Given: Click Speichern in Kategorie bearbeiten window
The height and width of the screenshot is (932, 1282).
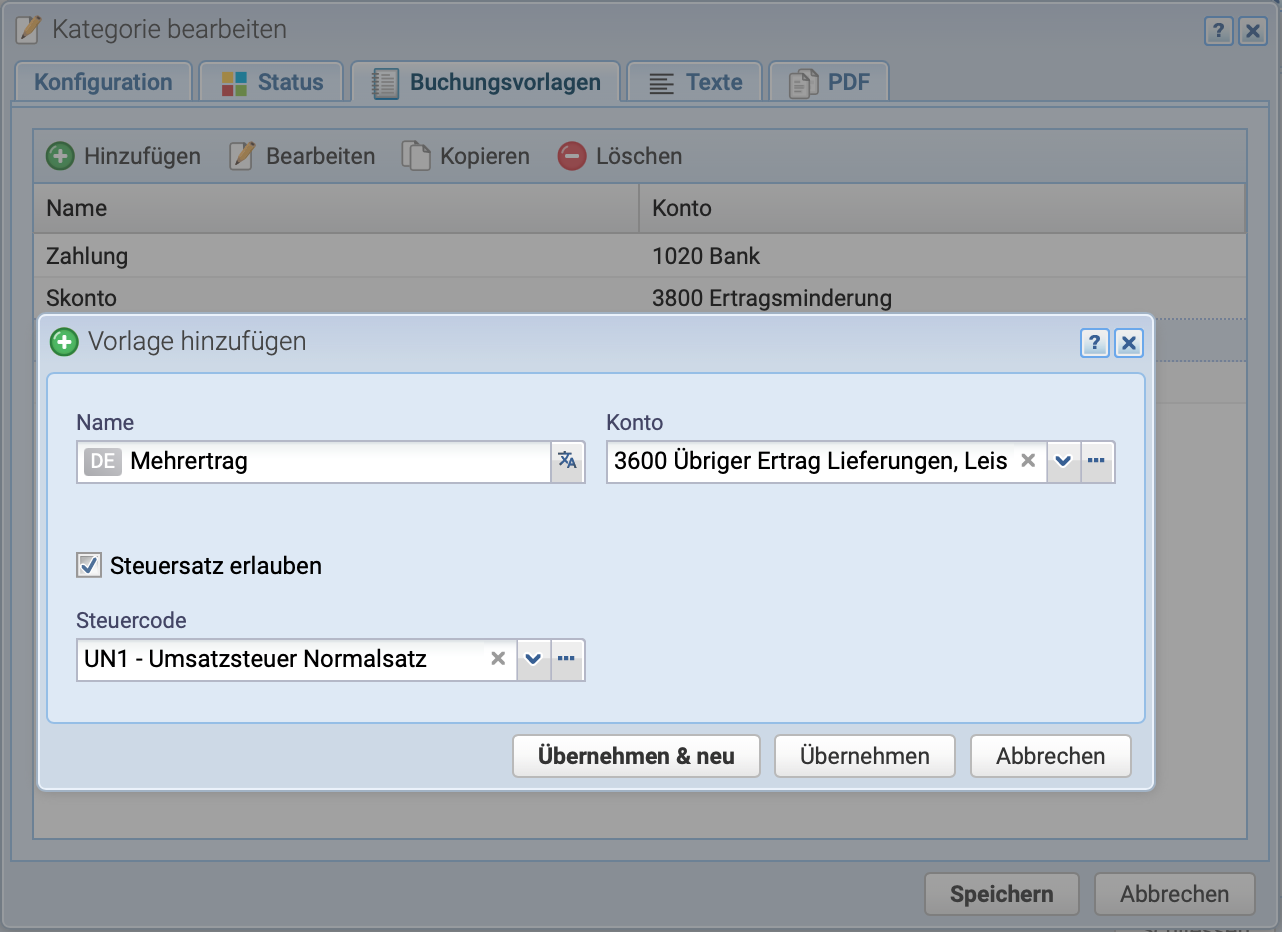Looking at the screenshot, I should click(x=1002, y=894).
